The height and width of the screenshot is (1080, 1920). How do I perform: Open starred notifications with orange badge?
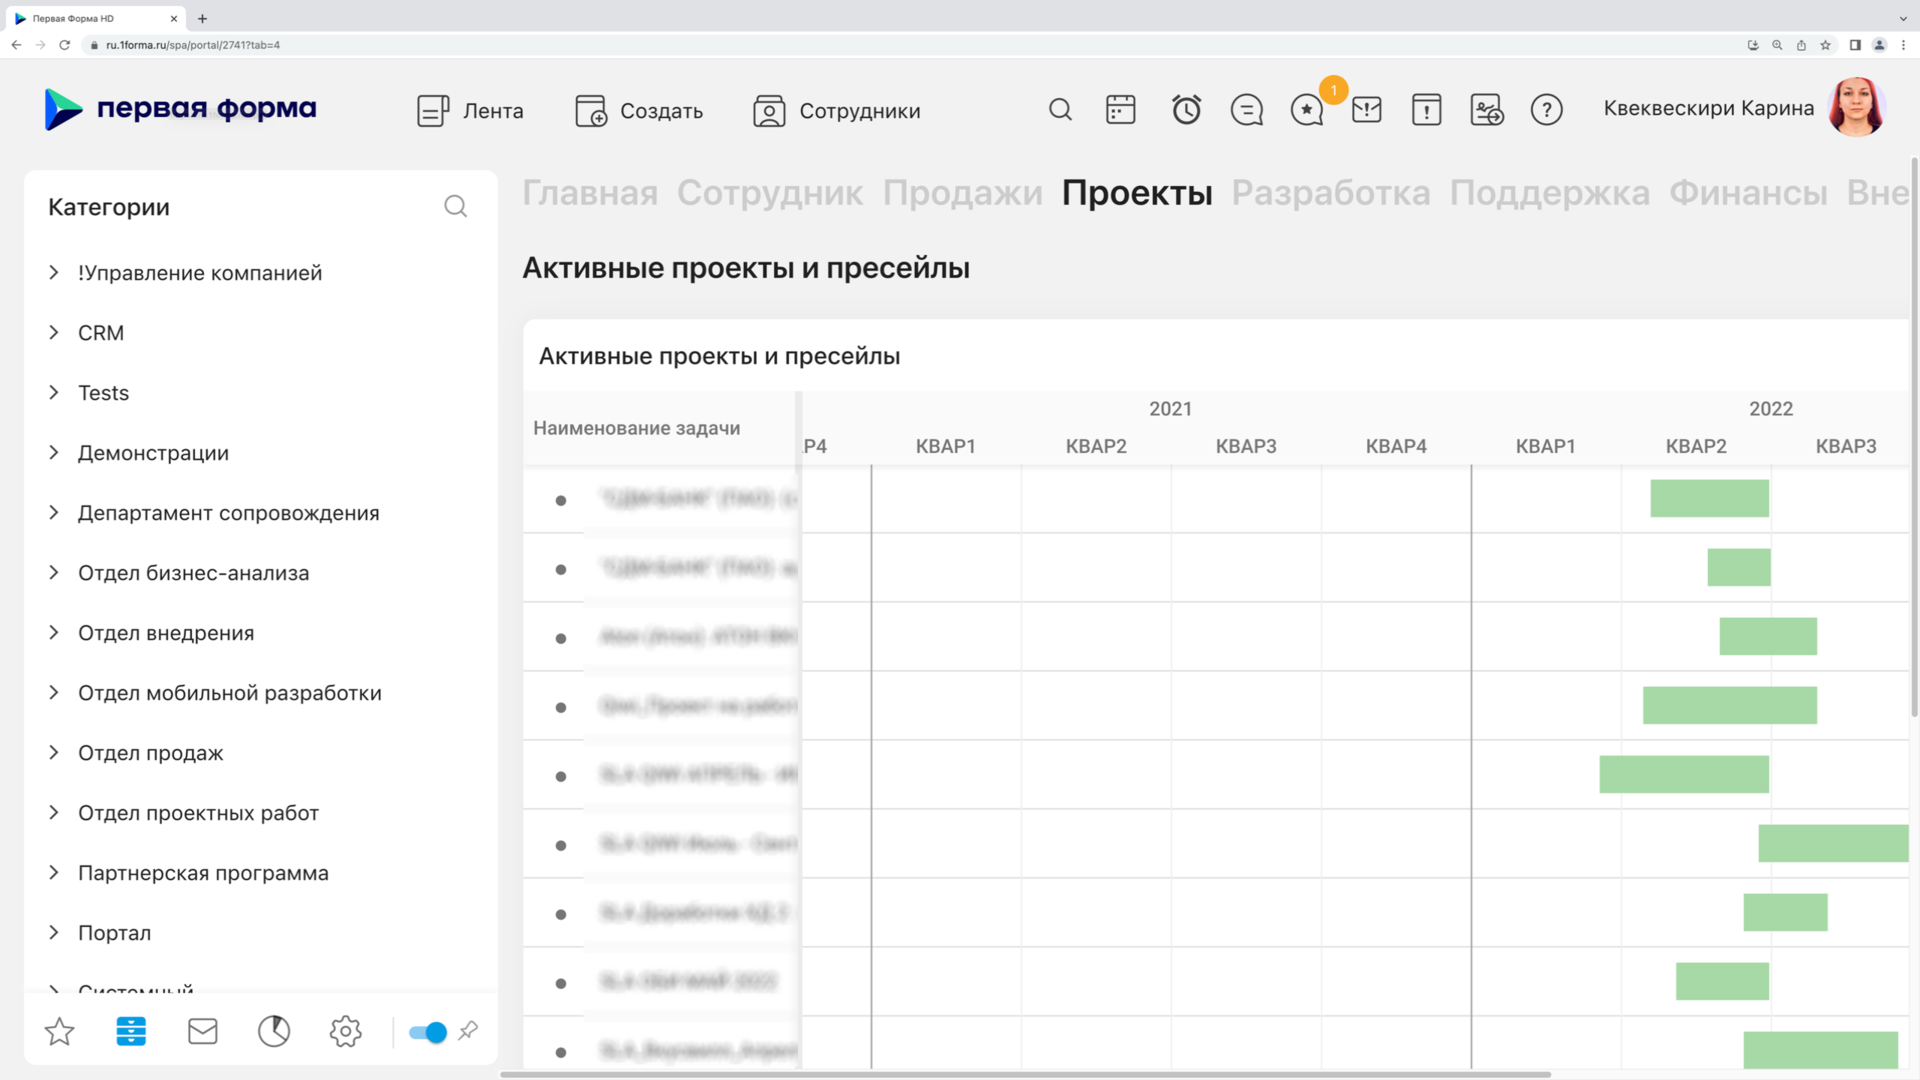point(1307,110)
